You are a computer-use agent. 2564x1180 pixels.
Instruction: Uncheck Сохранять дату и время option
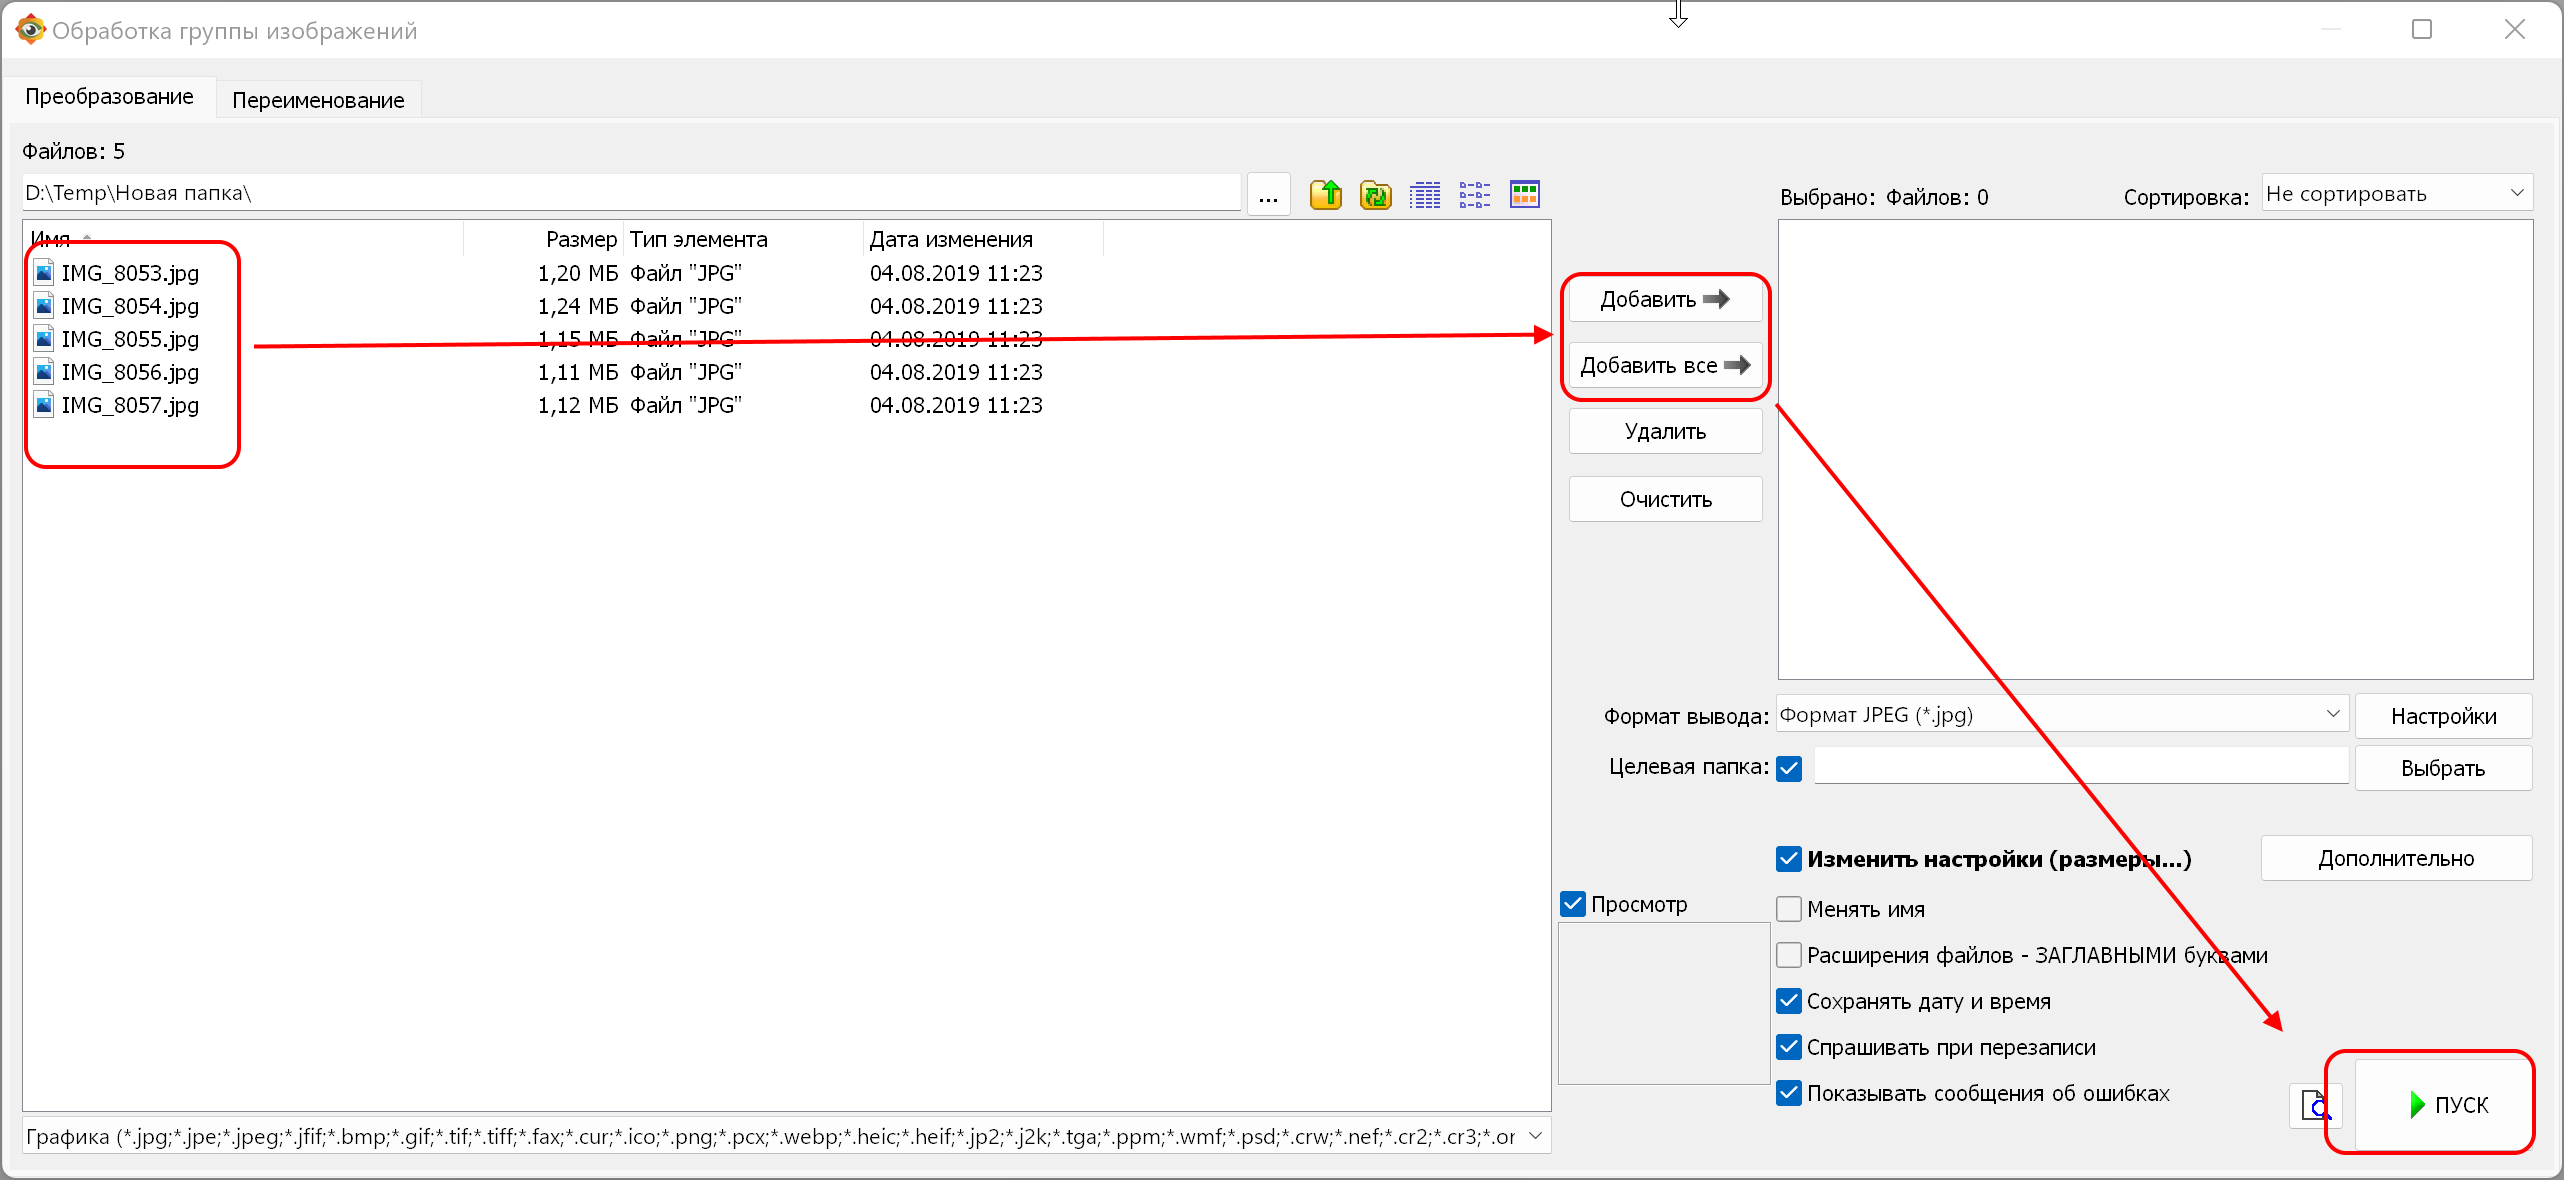pos(1789,1001)
